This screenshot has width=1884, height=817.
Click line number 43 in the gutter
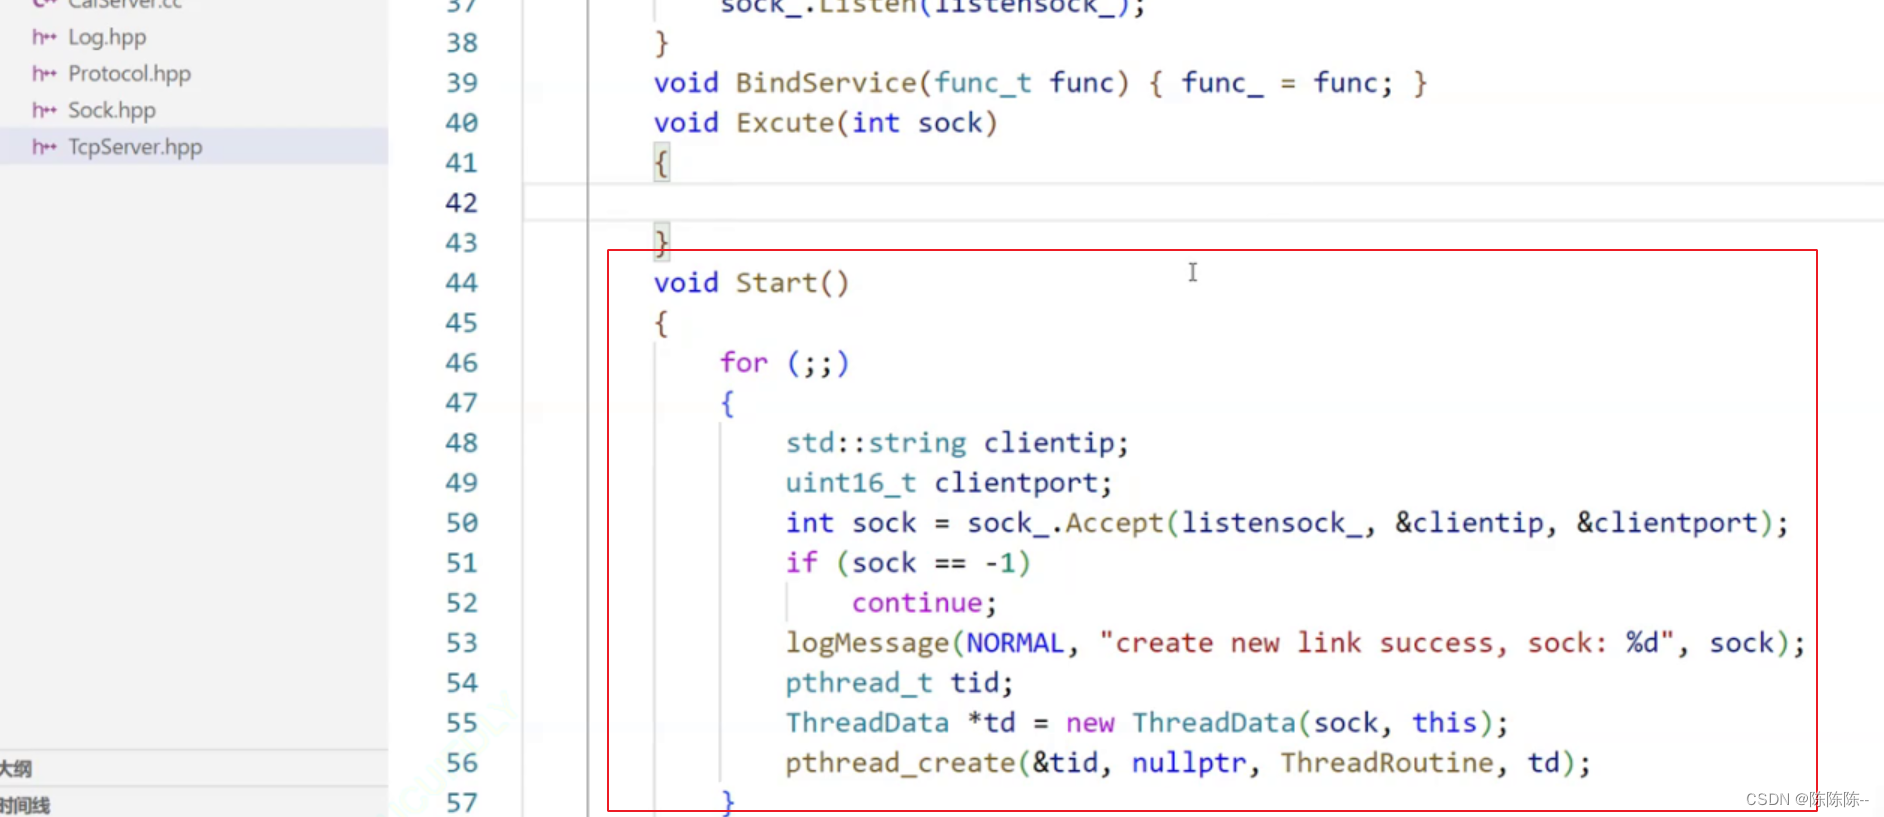click(462, 243)
